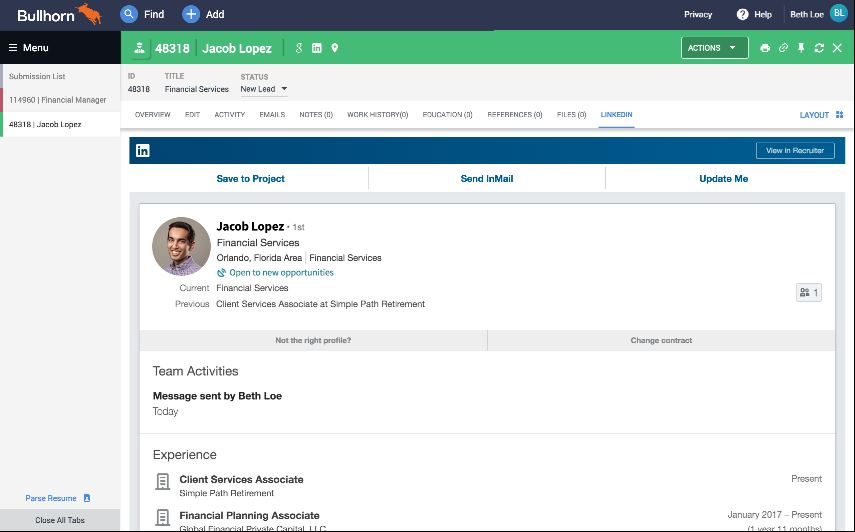This screenshot has height=532, width=855.
Task: Select the LinkedIn tab
Action: [616, 114]
